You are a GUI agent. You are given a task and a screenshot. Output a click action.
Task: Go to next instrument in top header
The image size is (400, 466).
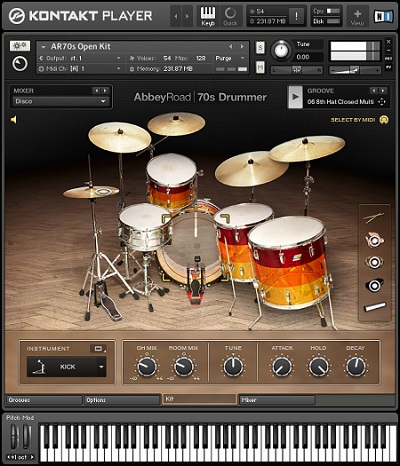tap(187, 16)
